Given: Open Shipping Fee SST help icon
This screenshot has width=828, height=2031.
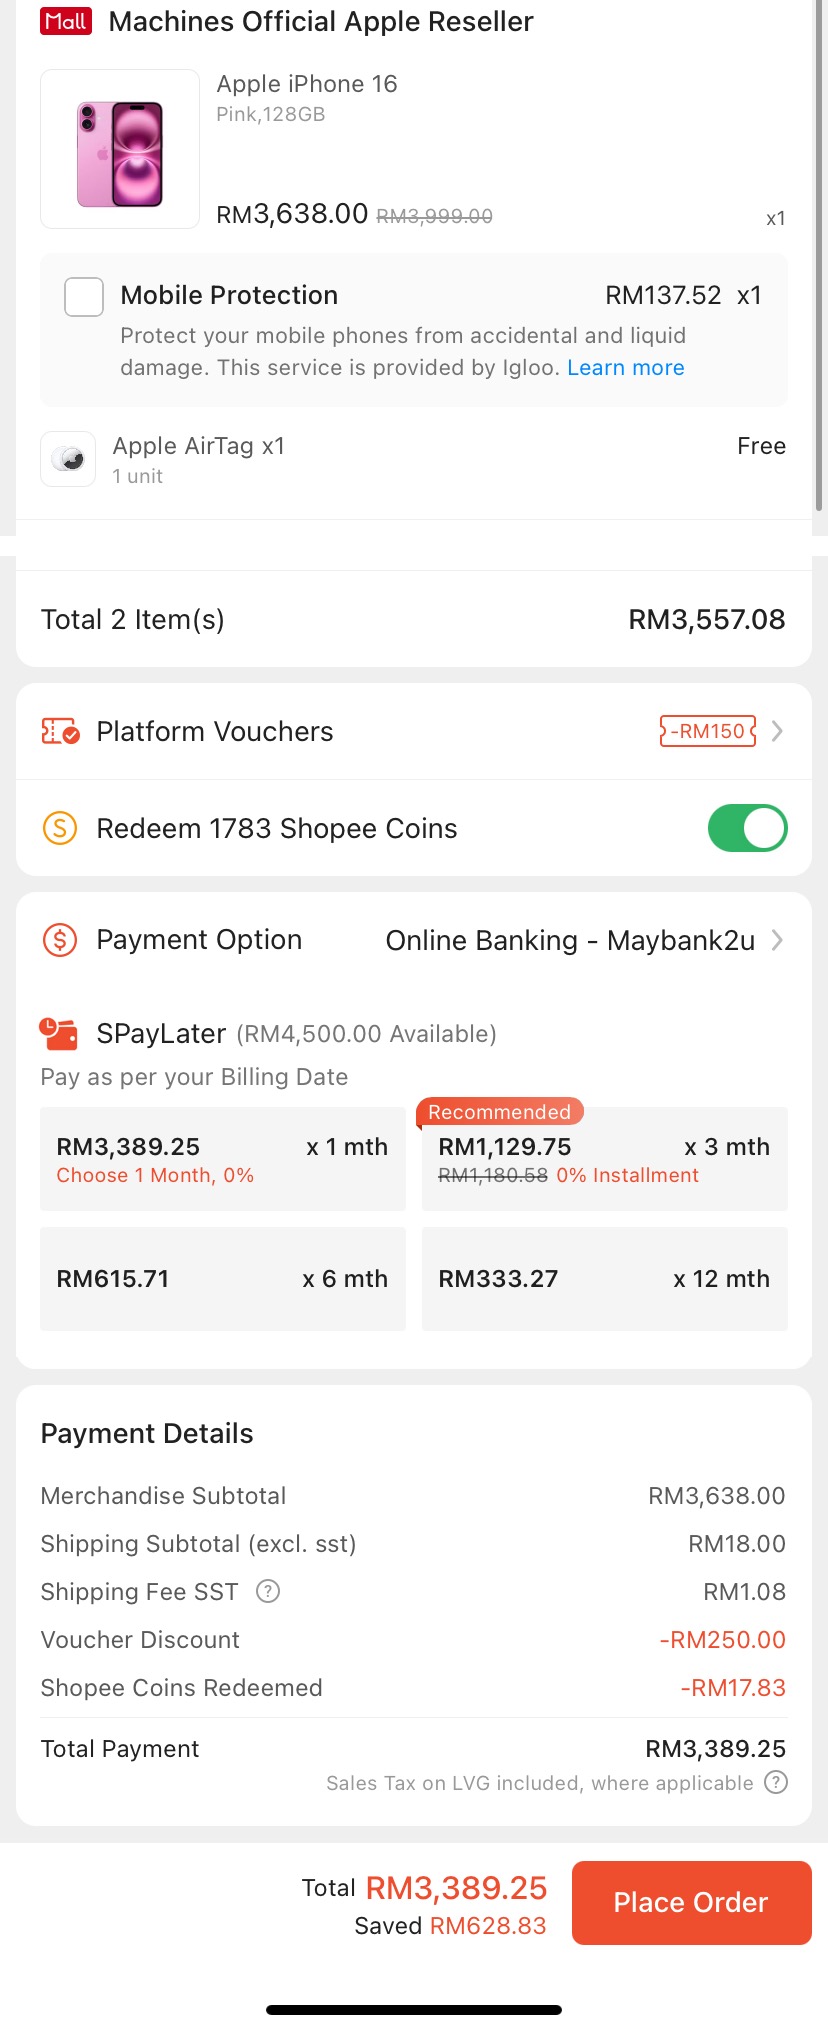Looking at the screenshot, I should [x=268, y=1591].
